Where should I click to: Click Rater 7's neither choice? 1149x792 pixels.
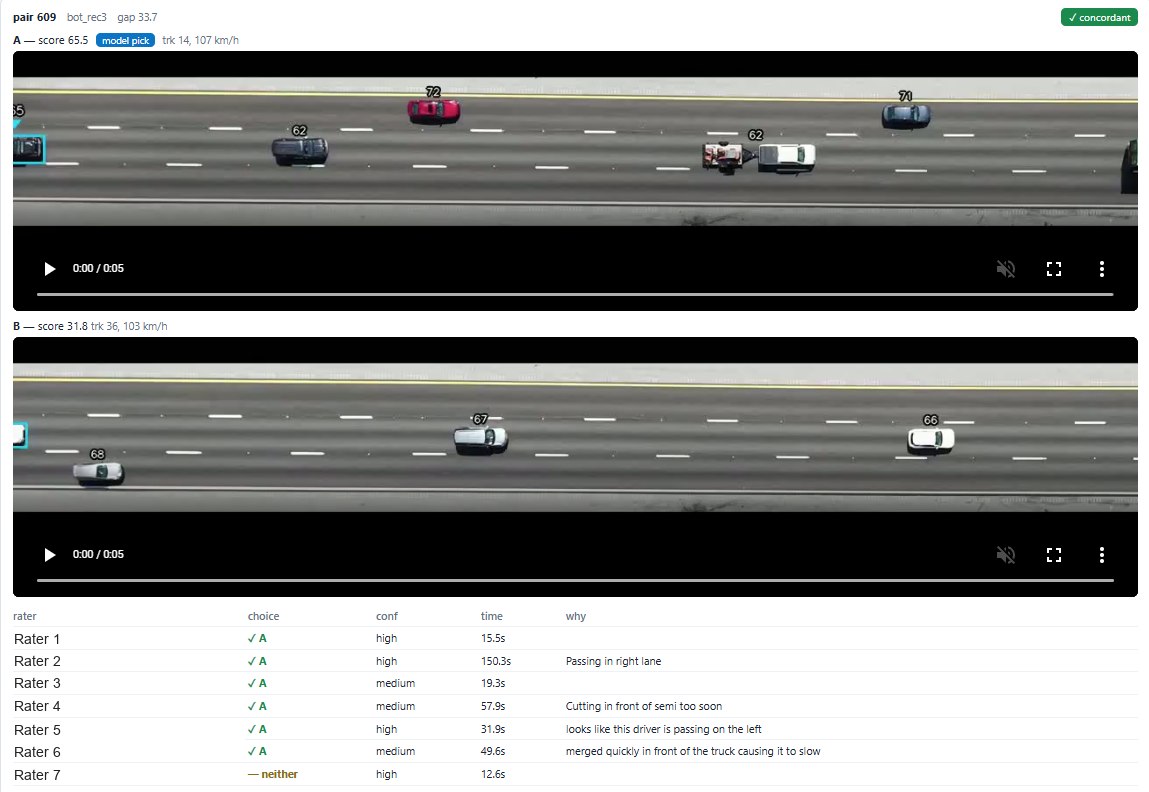tap(273, 774)
